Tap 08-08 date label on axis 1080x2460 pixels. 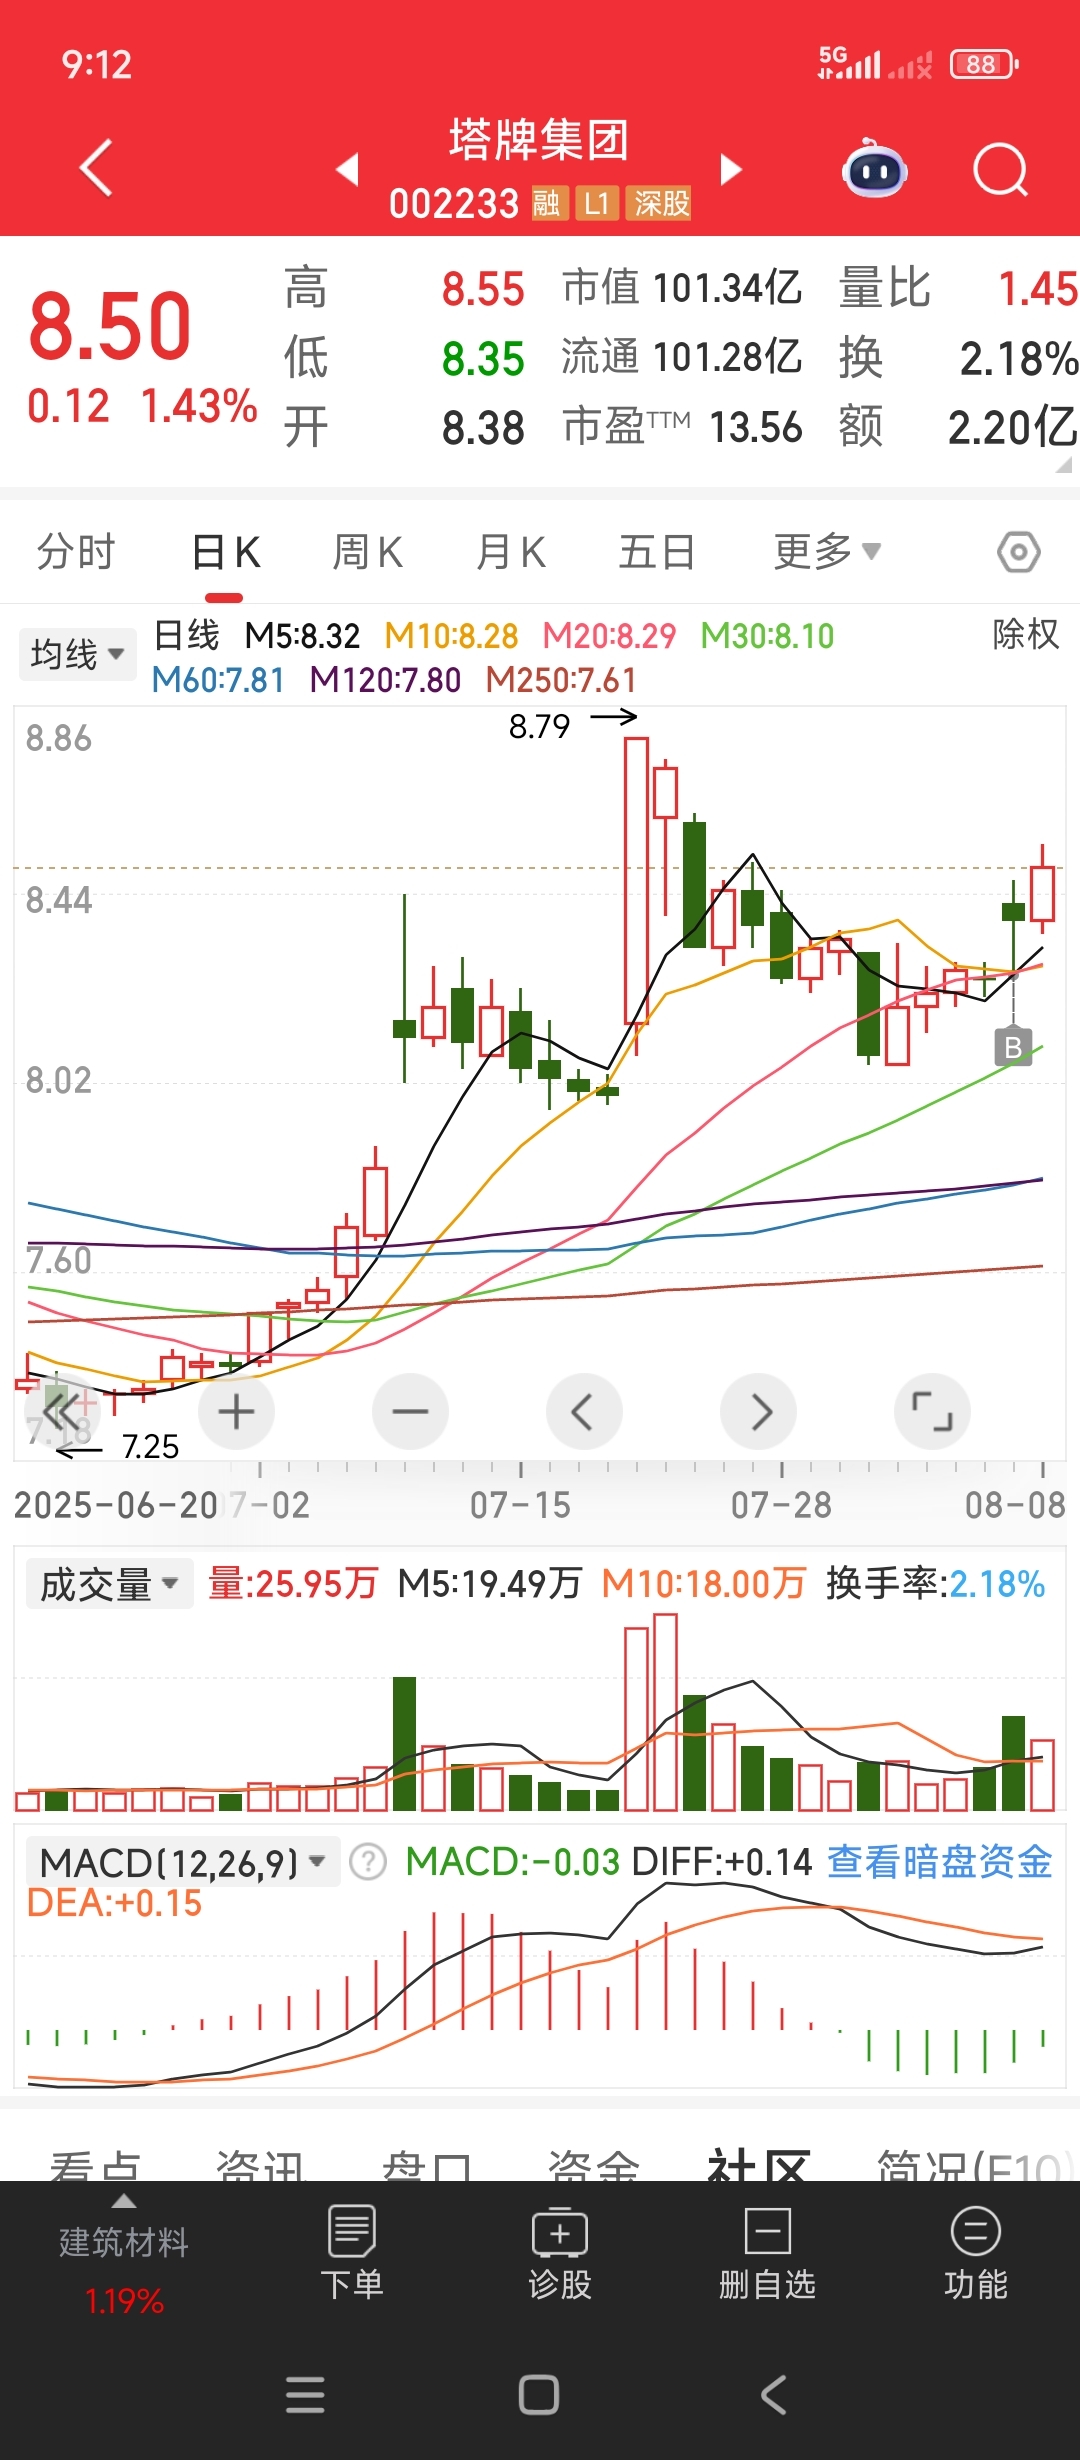click(1015, 1505)
